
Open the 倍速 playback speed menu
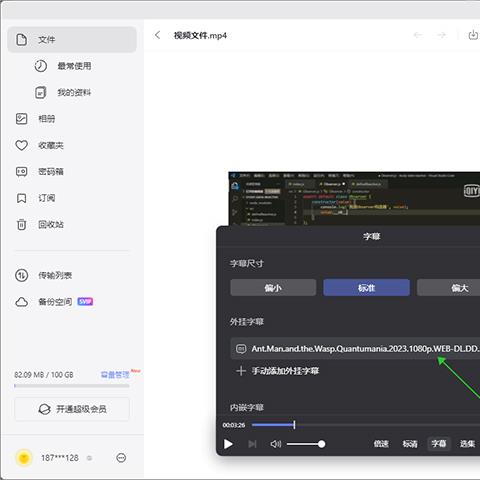[381, 444]
